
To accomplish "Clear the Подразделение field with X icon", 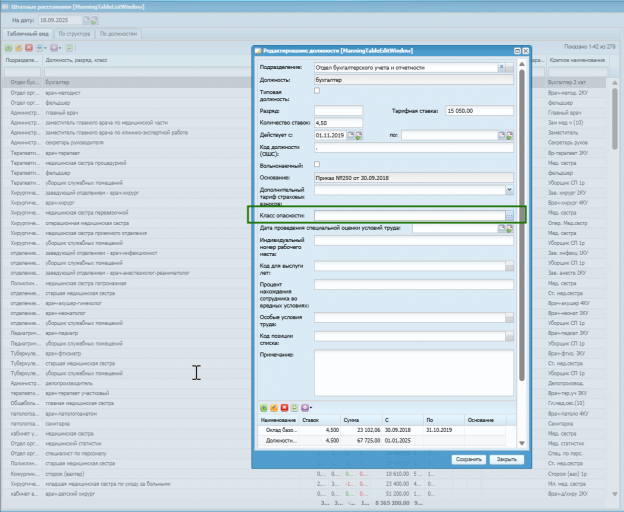I will pos(501,67).
